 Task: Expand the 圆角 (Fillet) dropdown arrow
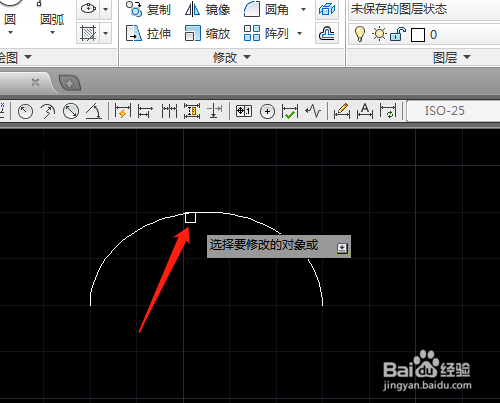coord(303,9)
